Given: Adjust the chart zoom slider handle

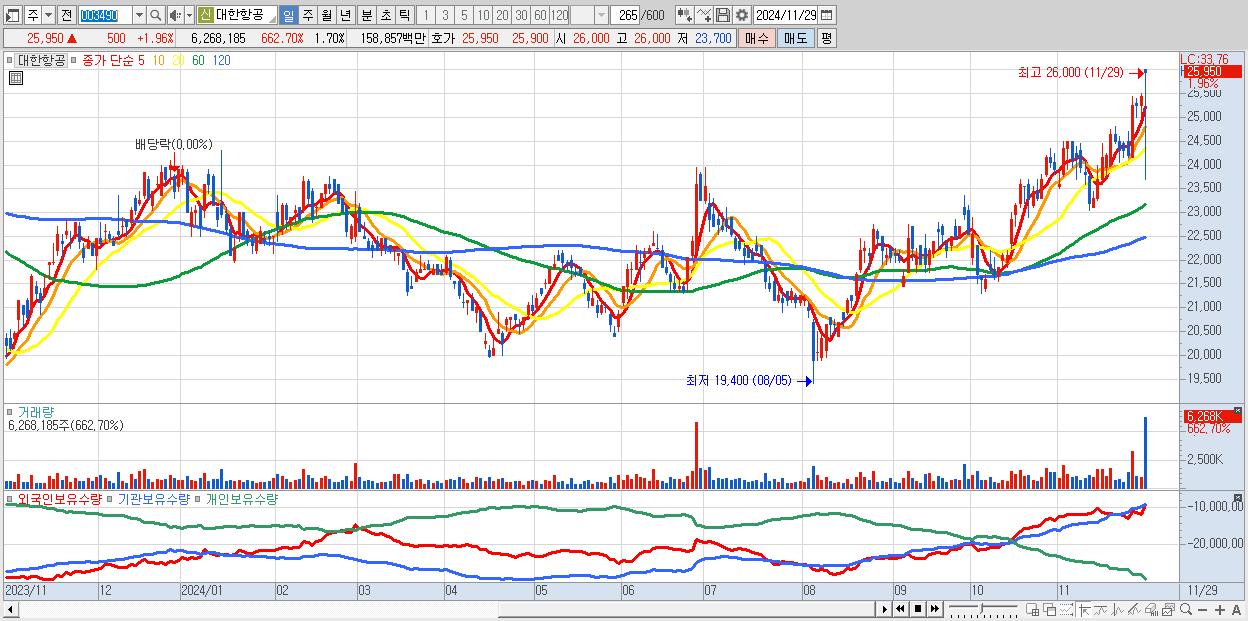Looking at the screenshot, I should (981, 608).
